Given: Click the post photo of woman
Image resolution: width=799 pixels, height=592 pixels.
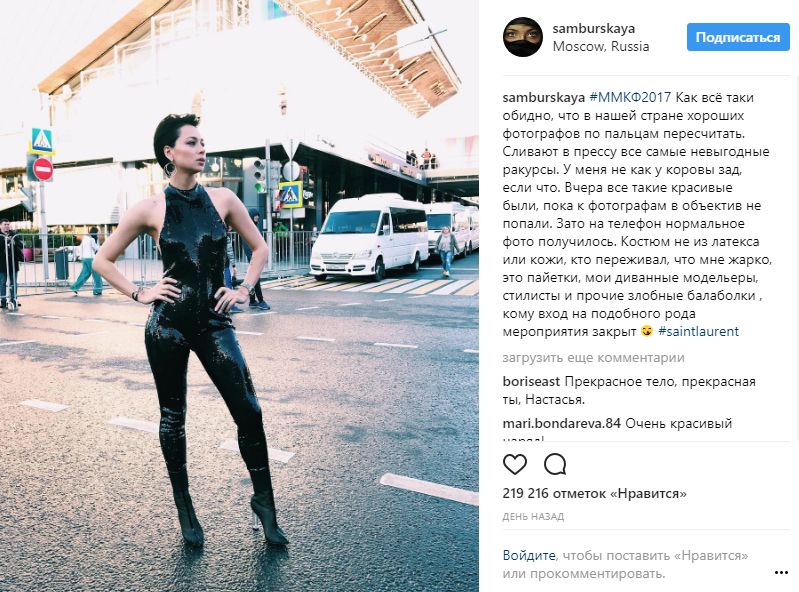Looking at the screenshot, I should click(x=239, y=296).
